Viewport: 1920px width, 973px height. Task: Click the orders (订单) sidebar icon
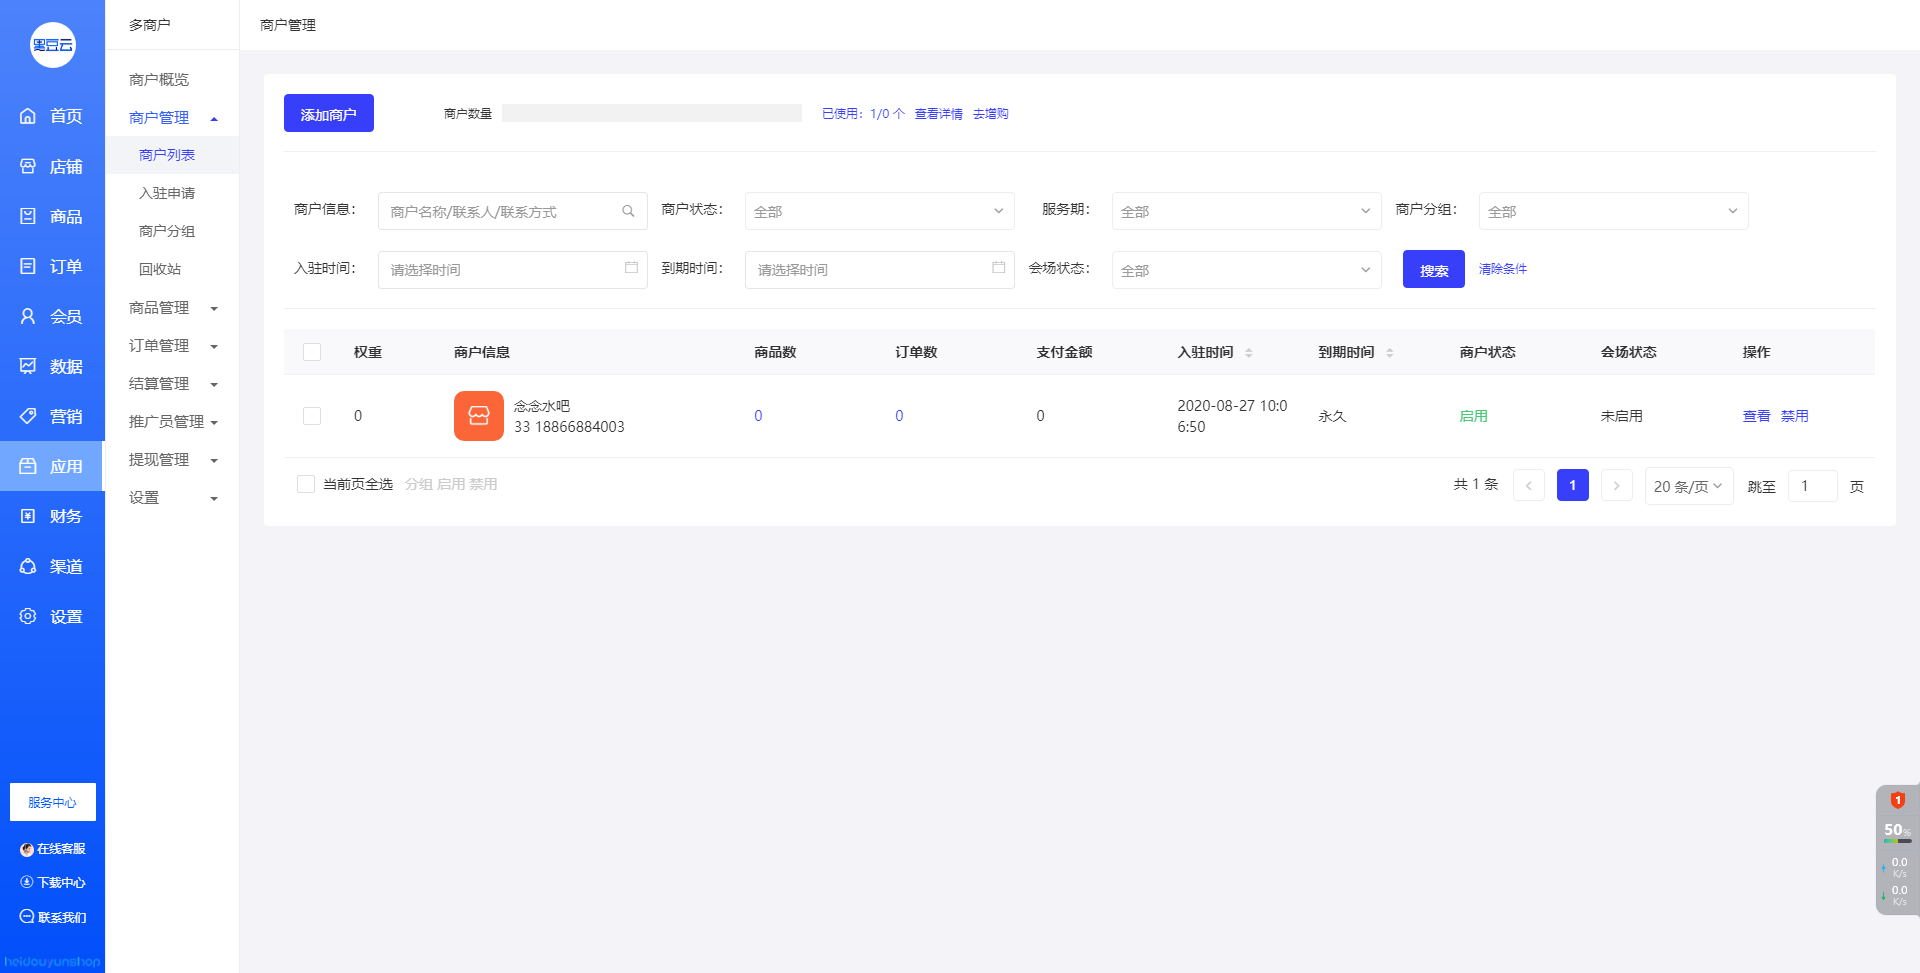click(x=28, y=266)
